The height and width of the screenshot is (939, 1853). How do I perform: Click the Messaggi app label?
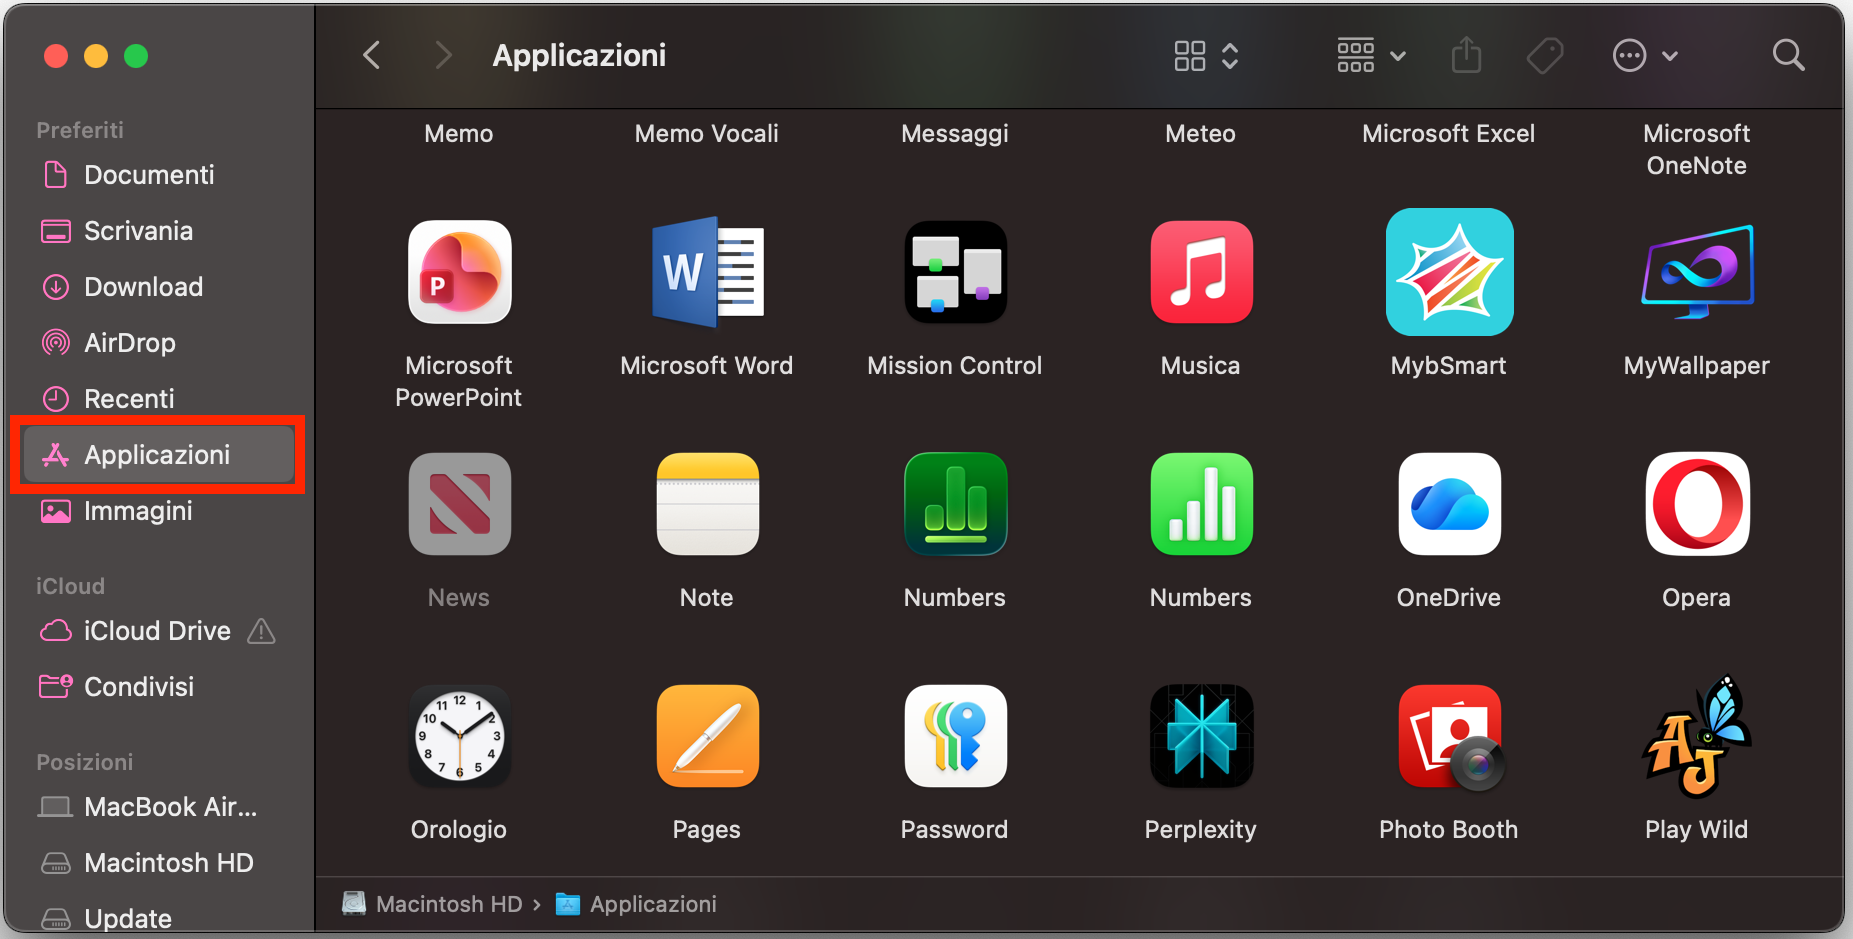point(955,134)
